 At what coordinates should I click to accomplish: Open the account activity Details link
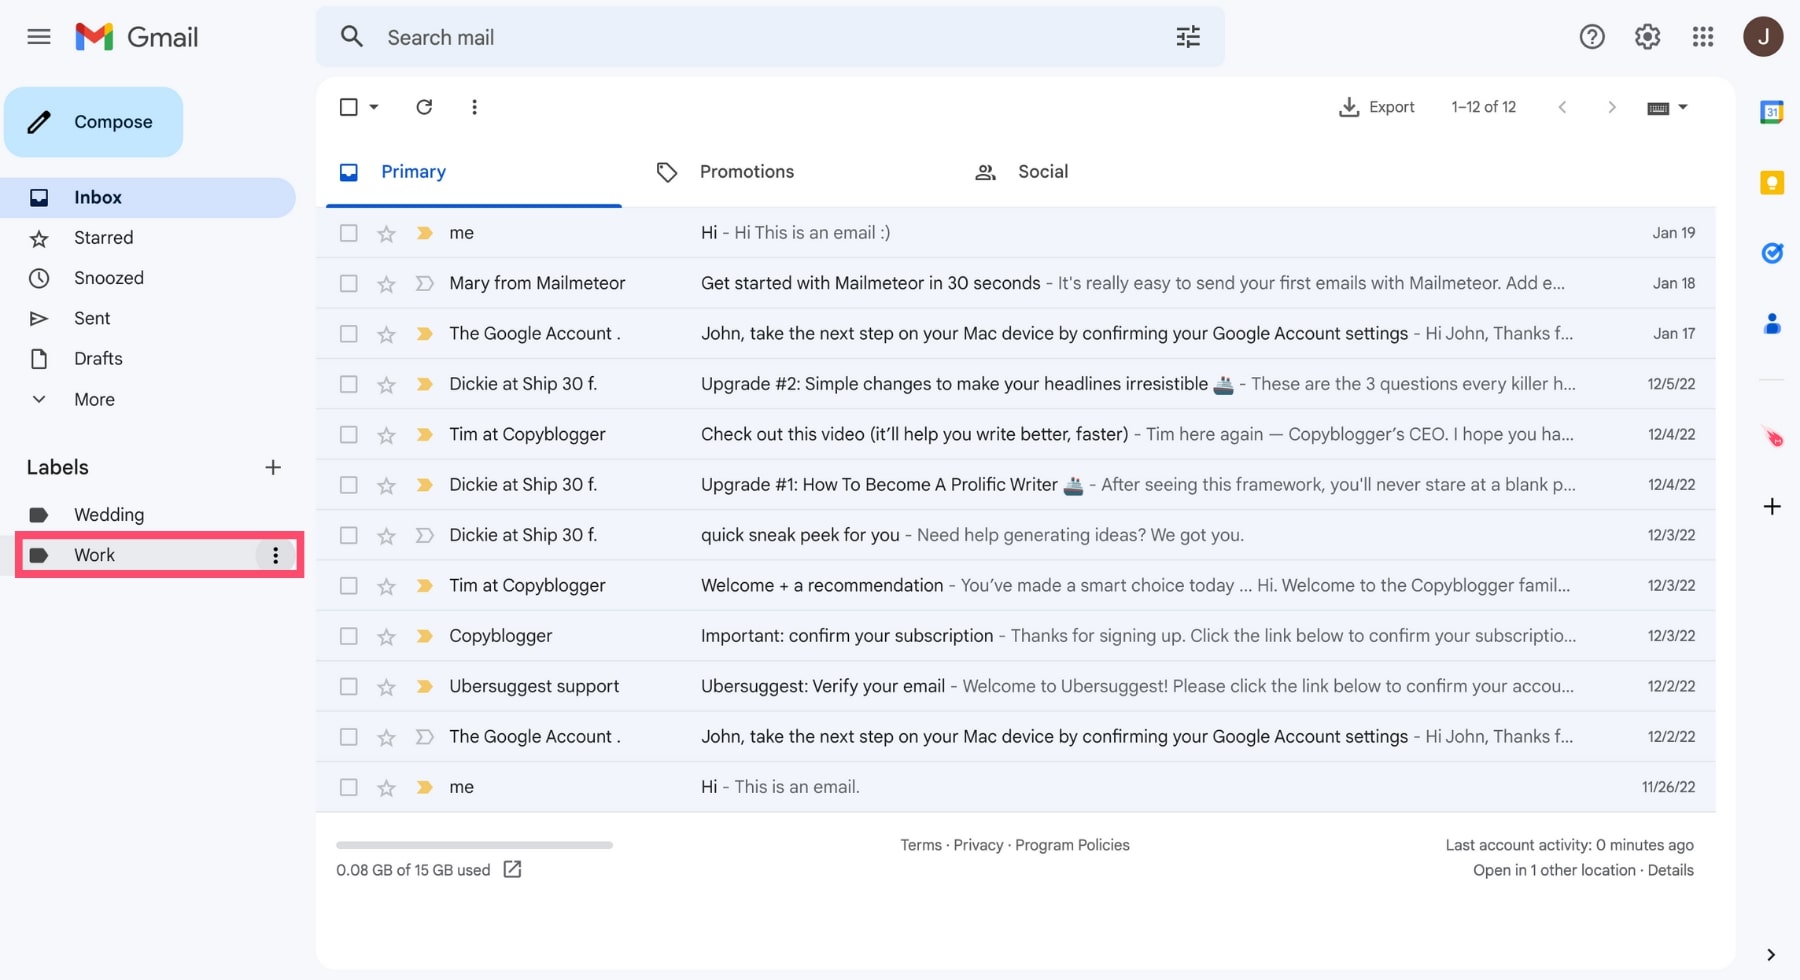click(1670, 870)
